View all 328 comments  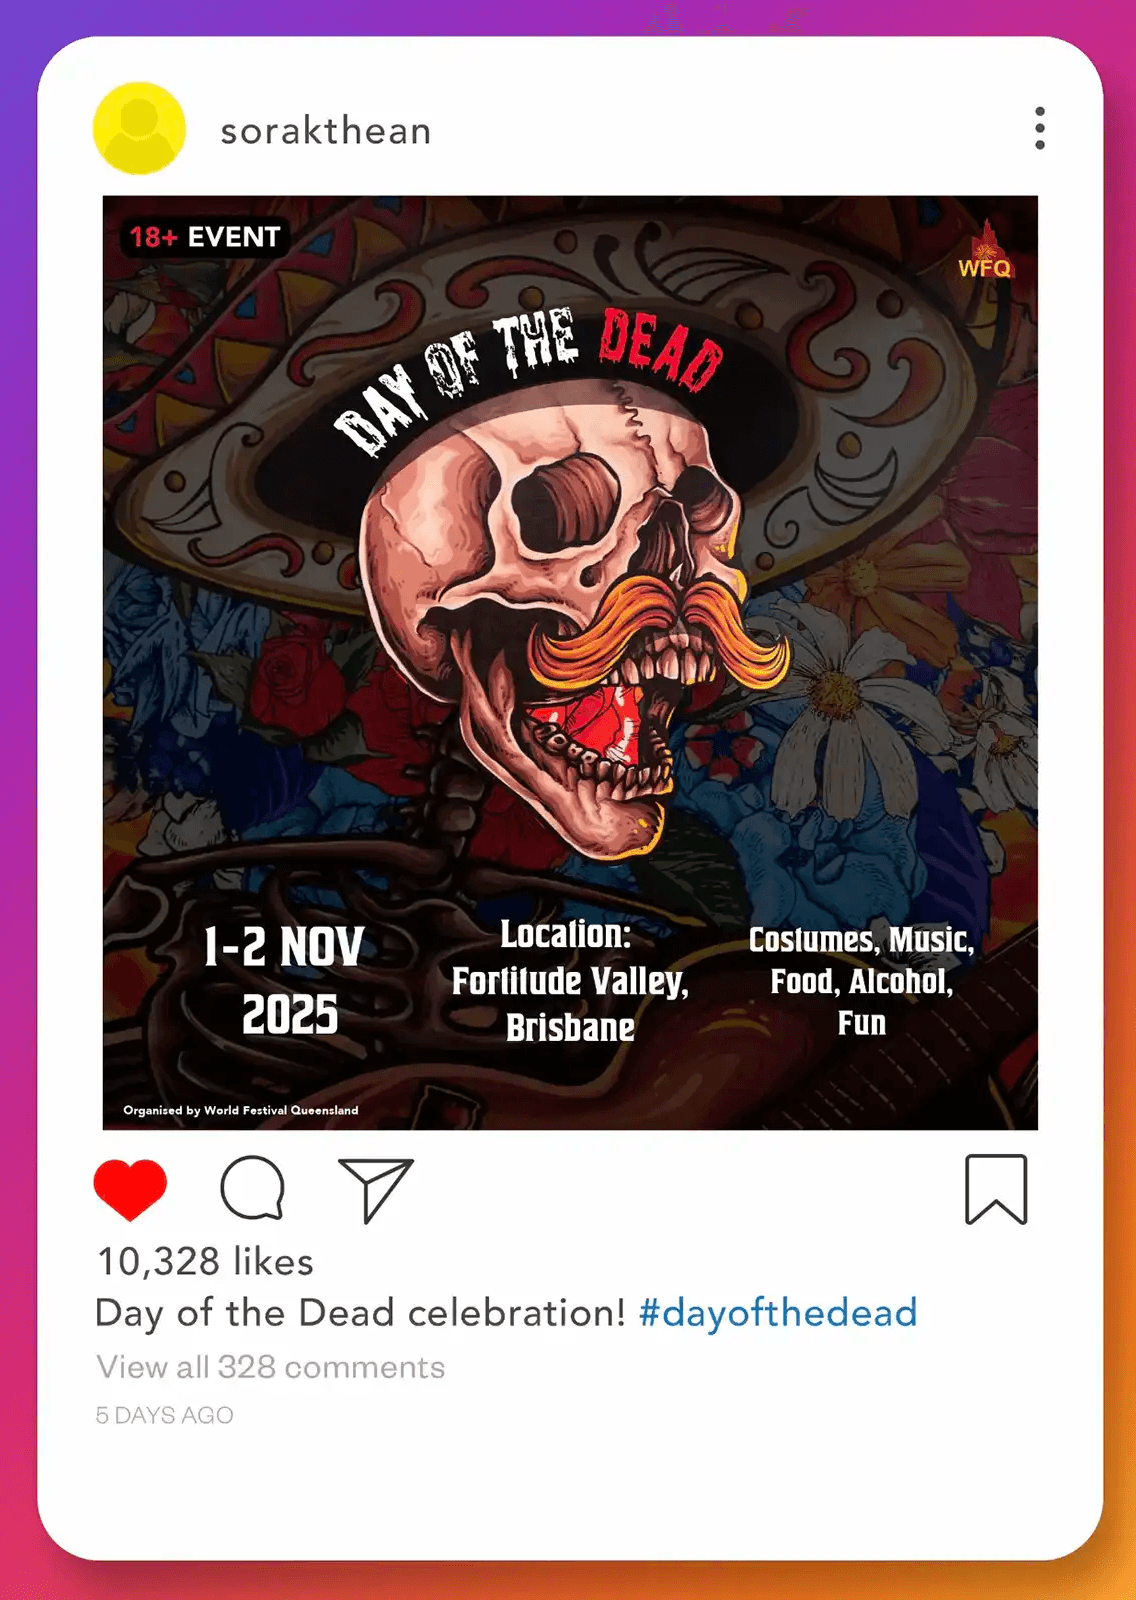point(271,1367)
